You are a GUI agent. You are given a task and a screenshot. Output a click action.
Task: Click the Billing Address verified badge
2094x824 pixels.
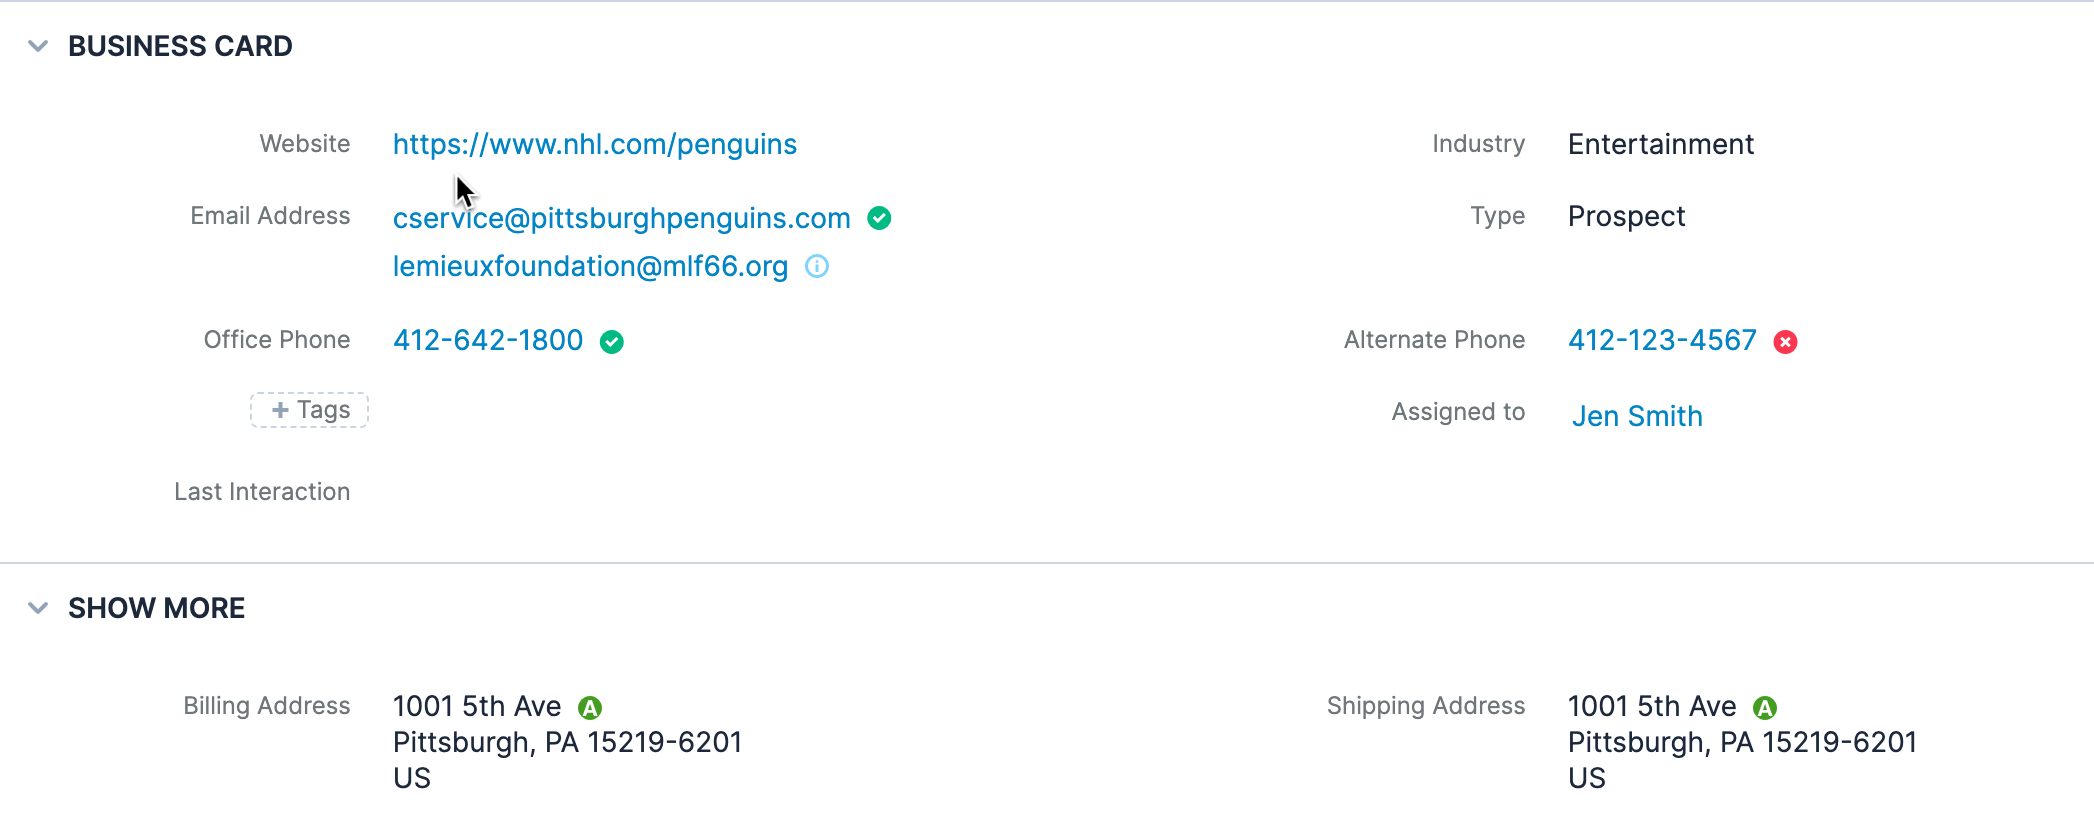[x=590, y=708]
